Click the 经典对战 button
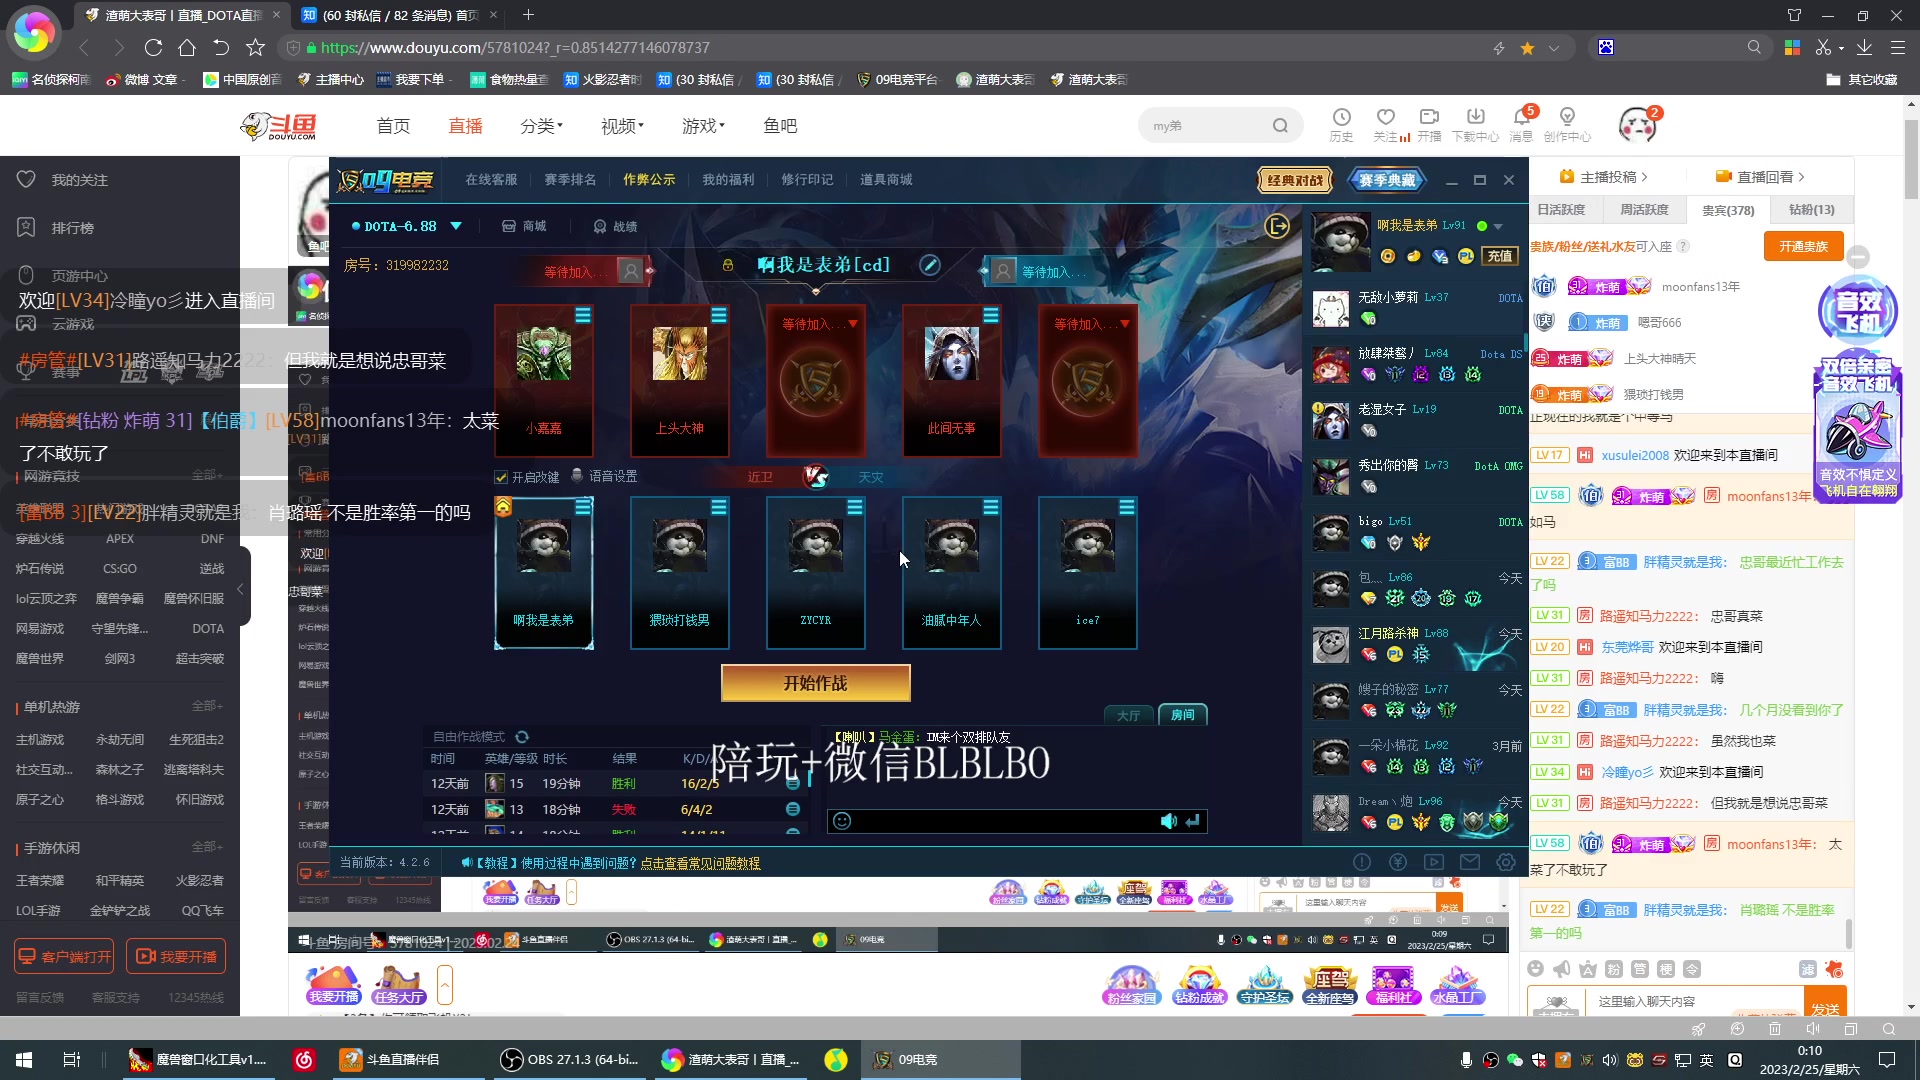The height and width of the screenshot is (1080, 1920). [x=1295, y=180]
